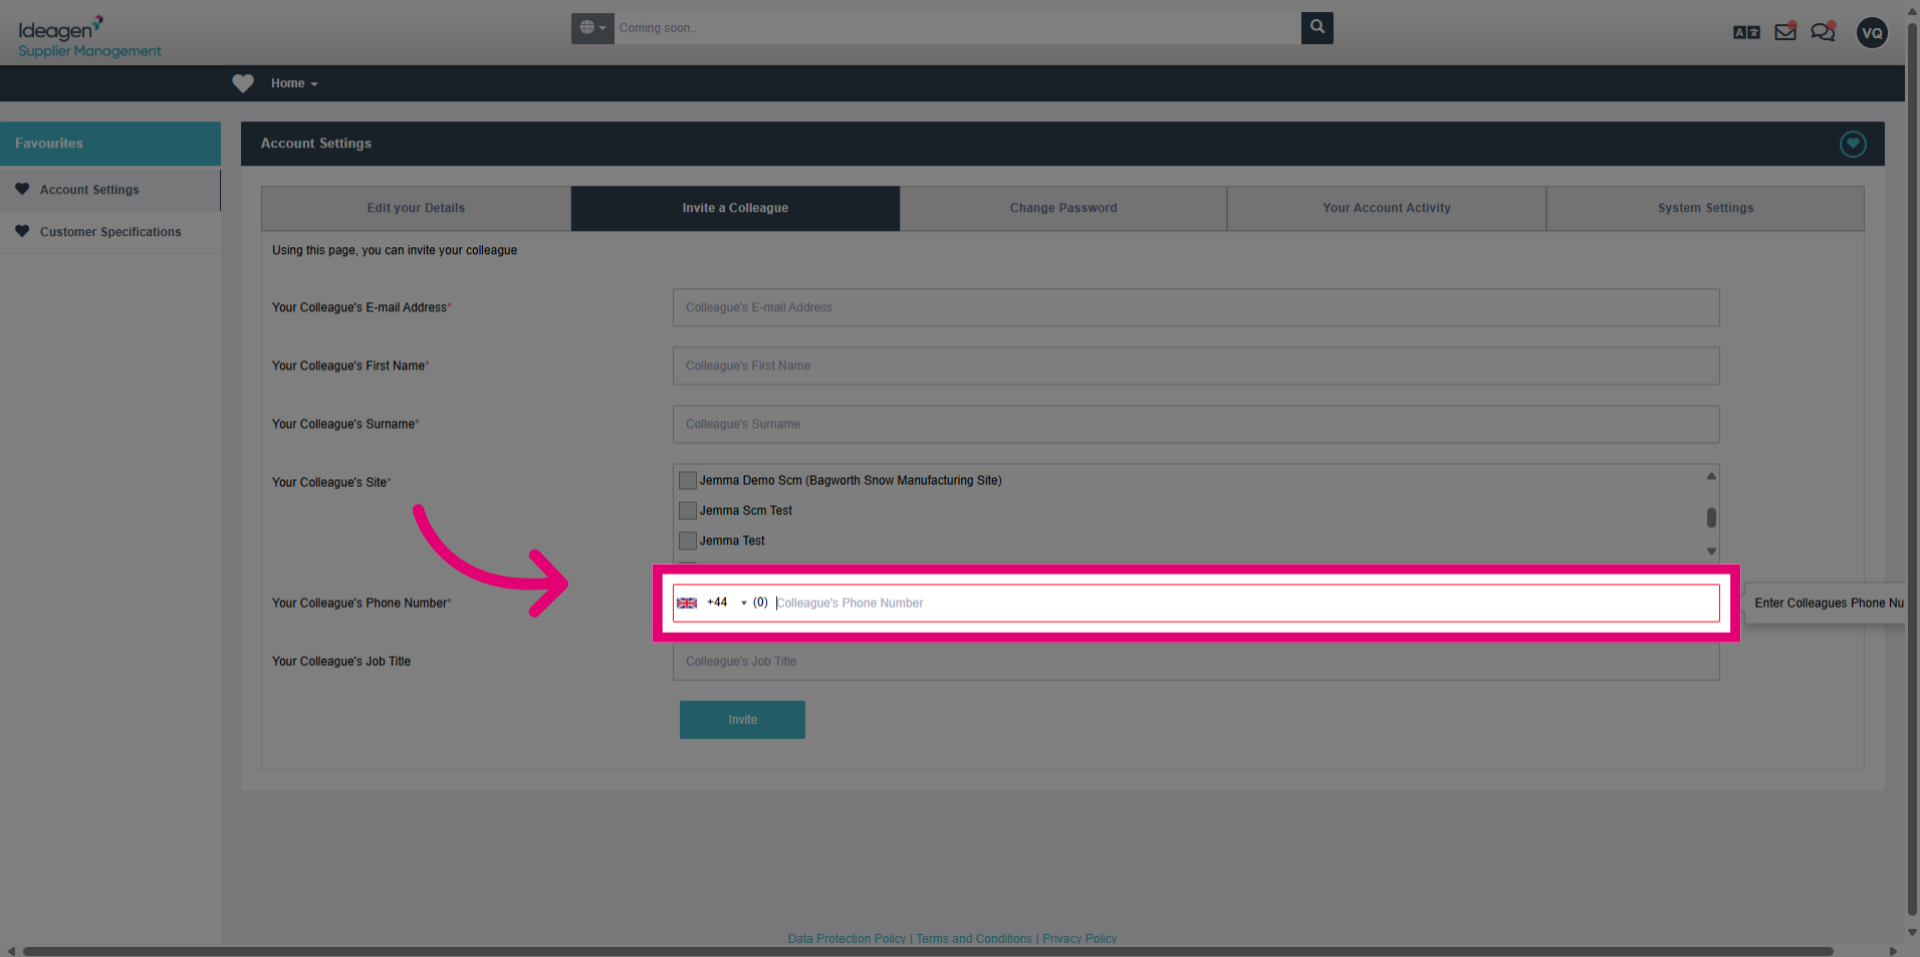Open Account Settings in the sidebar
Image resolution: width=1920 pixels, height=957 pixels.
click(89, 190)
